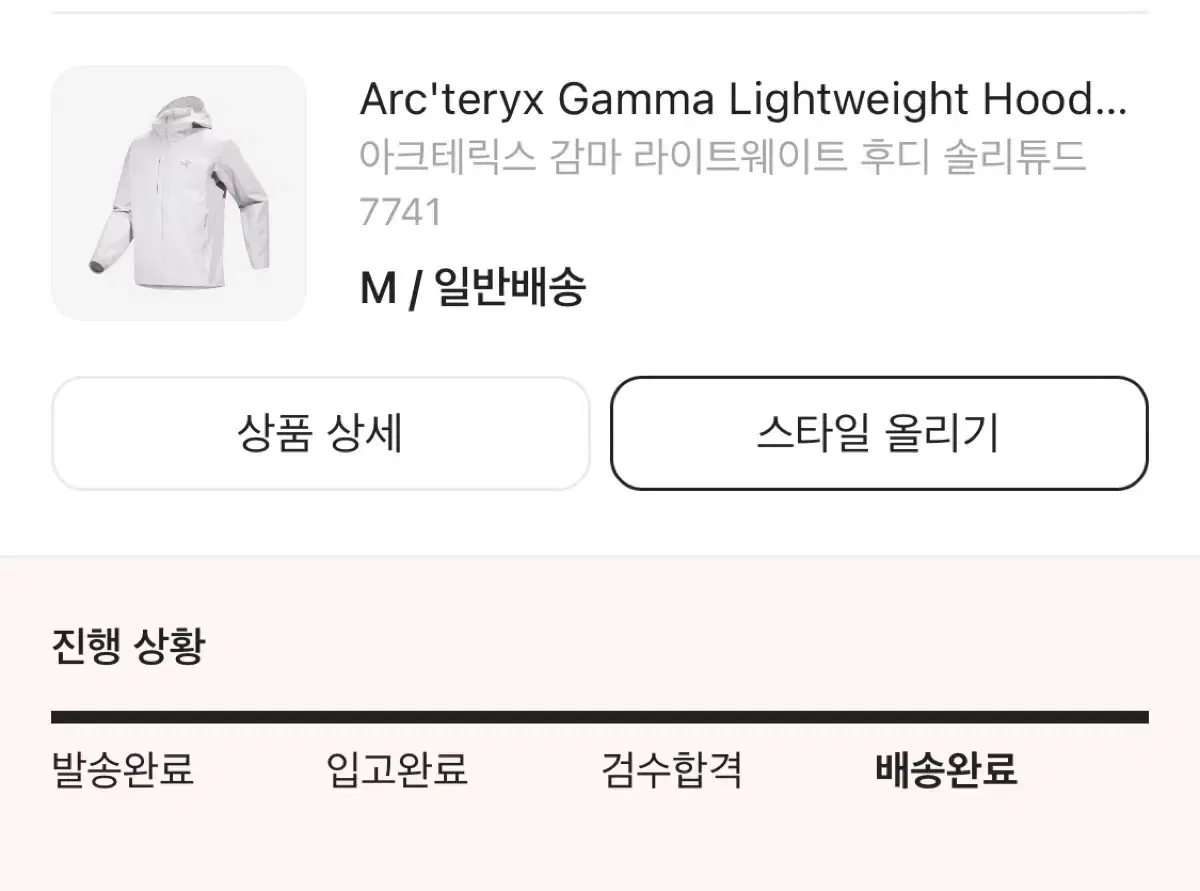Click the Arc'teryx Gamma Lightweight Hood title
The image size is (1200, 891).
pyautogui.click(x=743, y=99)
